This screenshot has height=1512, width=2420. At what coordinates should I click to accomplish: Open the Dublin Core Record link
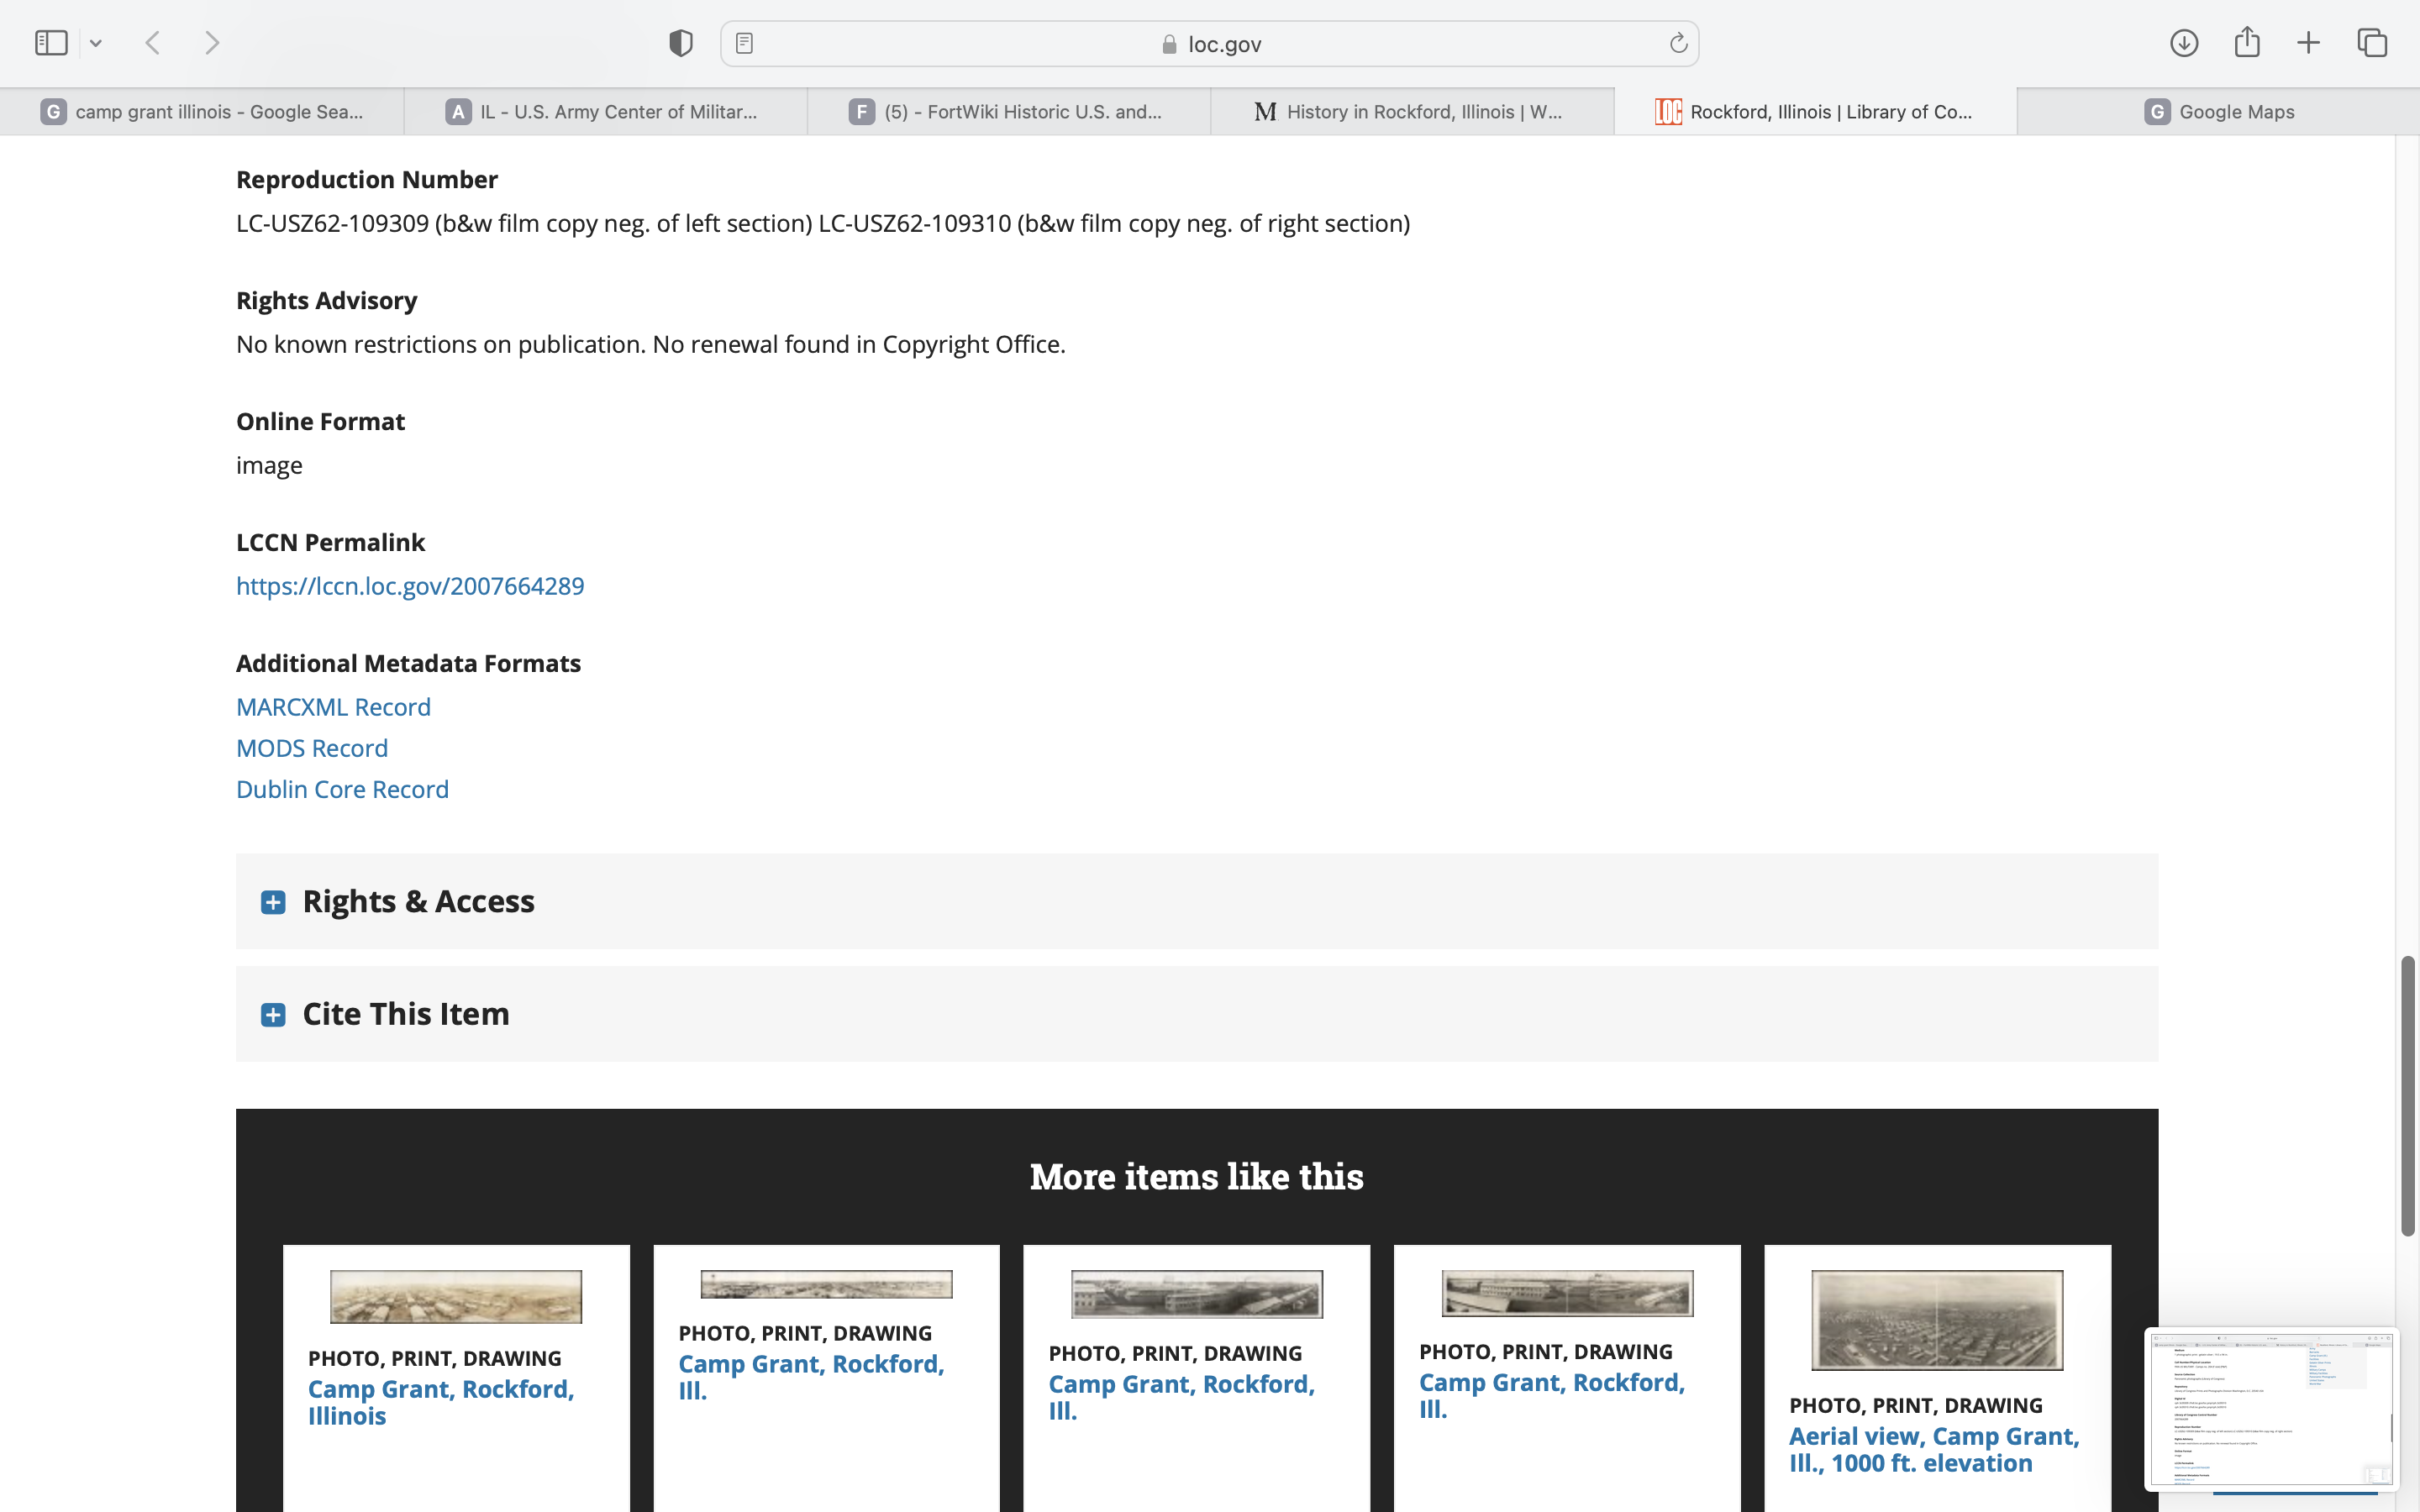coord(342,789)
